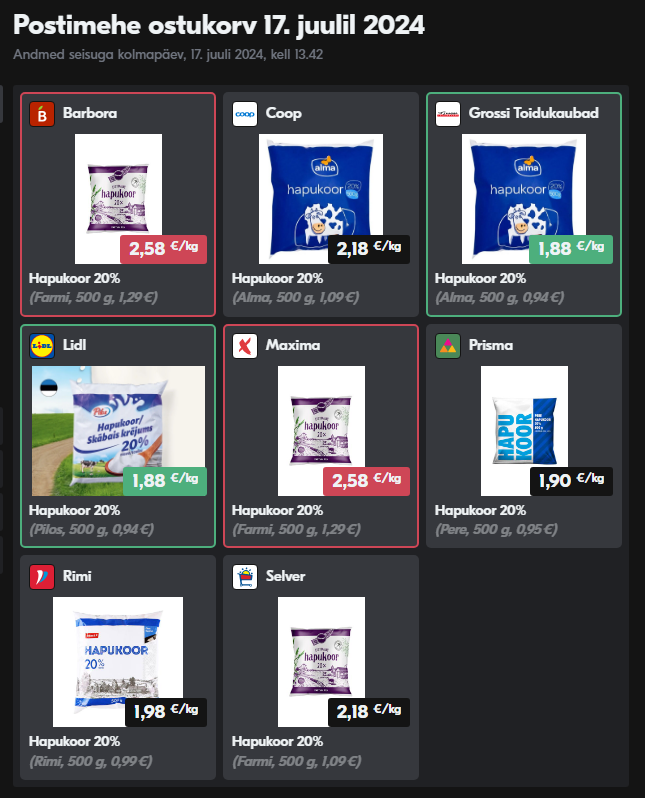Click the Maxima store logo icon

245,346
